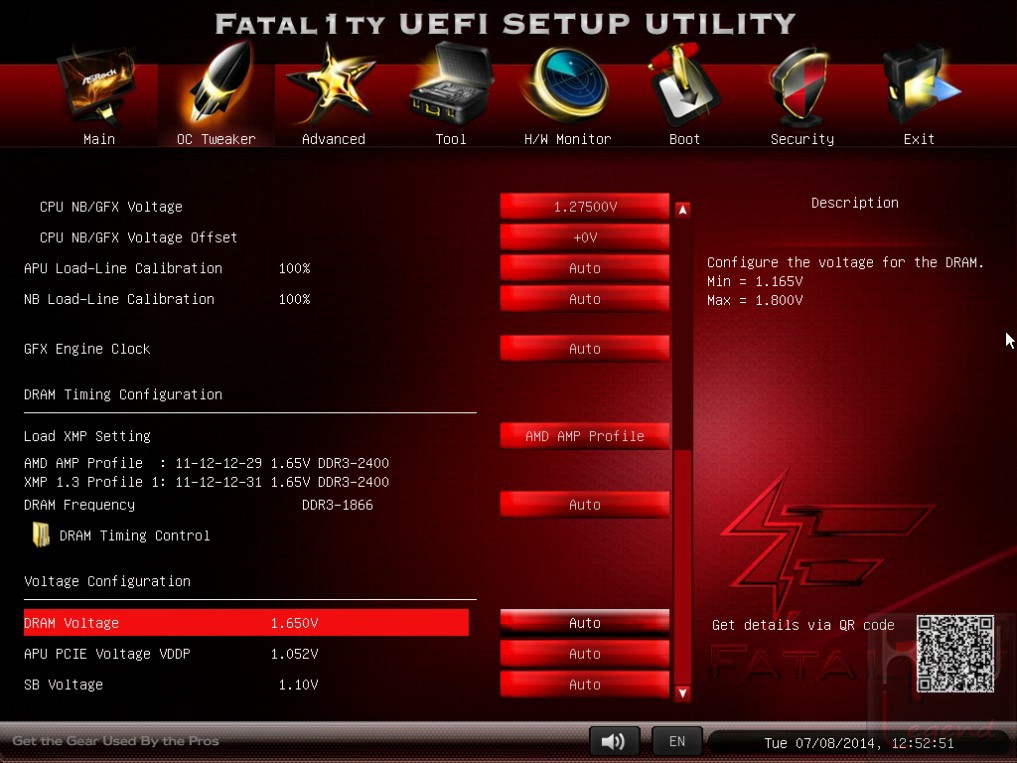This screenshot has height=763, width=1017.
Task: Select the OC Tweaker rocket icon
Action: click(x=221, y=83)
